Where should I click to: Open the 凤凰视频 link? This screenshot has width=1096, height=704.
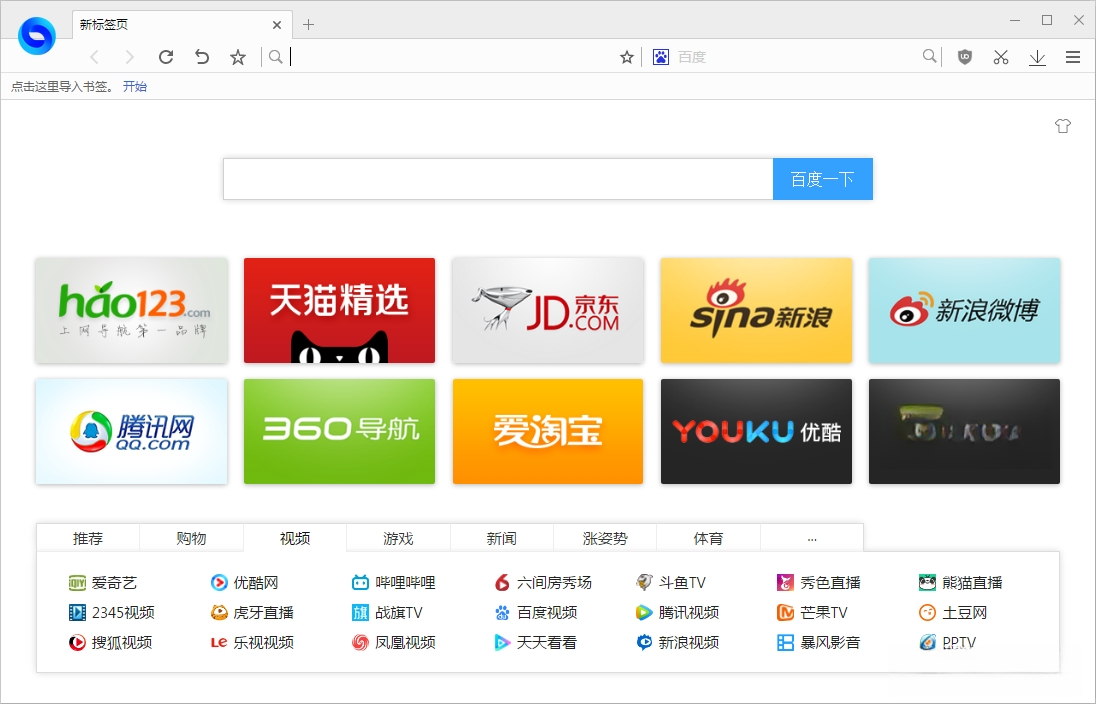pyautogui.click(x=394, y=642)
